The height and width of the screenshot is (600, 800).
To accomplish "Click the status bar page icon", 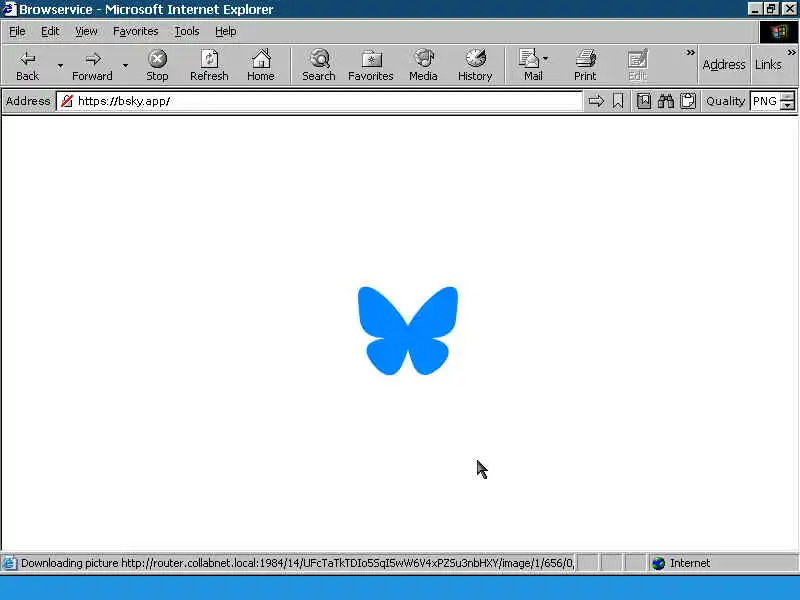I will (9, 563).
